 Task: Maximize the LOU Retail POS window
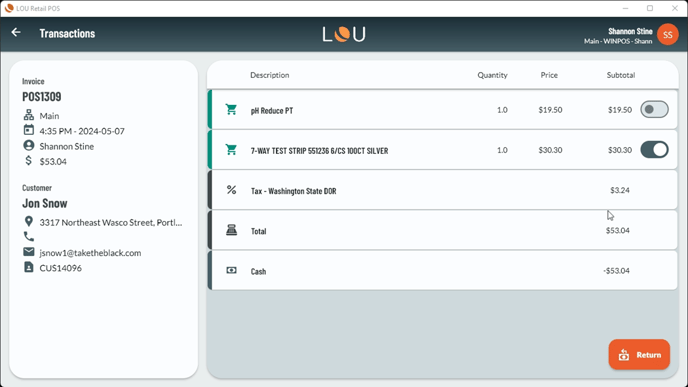pos(650,8)
